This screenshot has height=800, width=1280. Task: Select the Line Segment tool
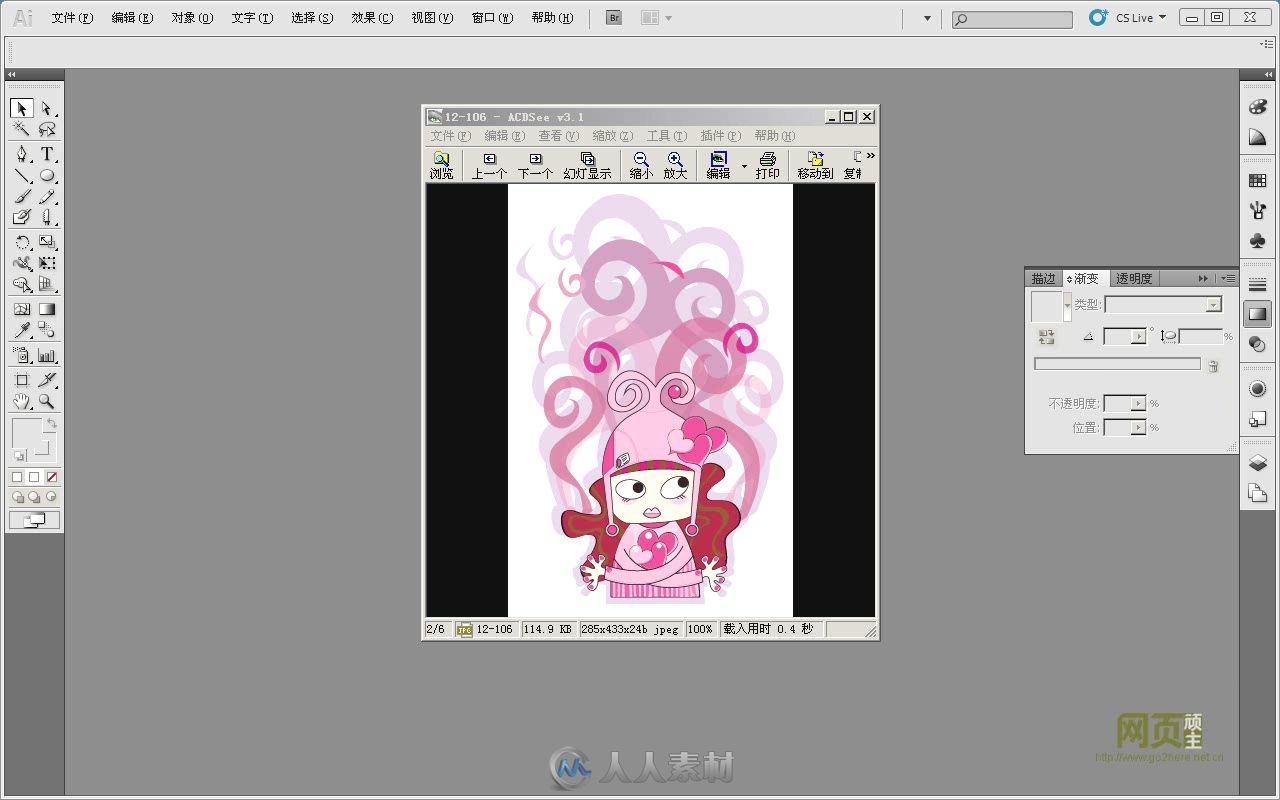[x=22, y=175]
